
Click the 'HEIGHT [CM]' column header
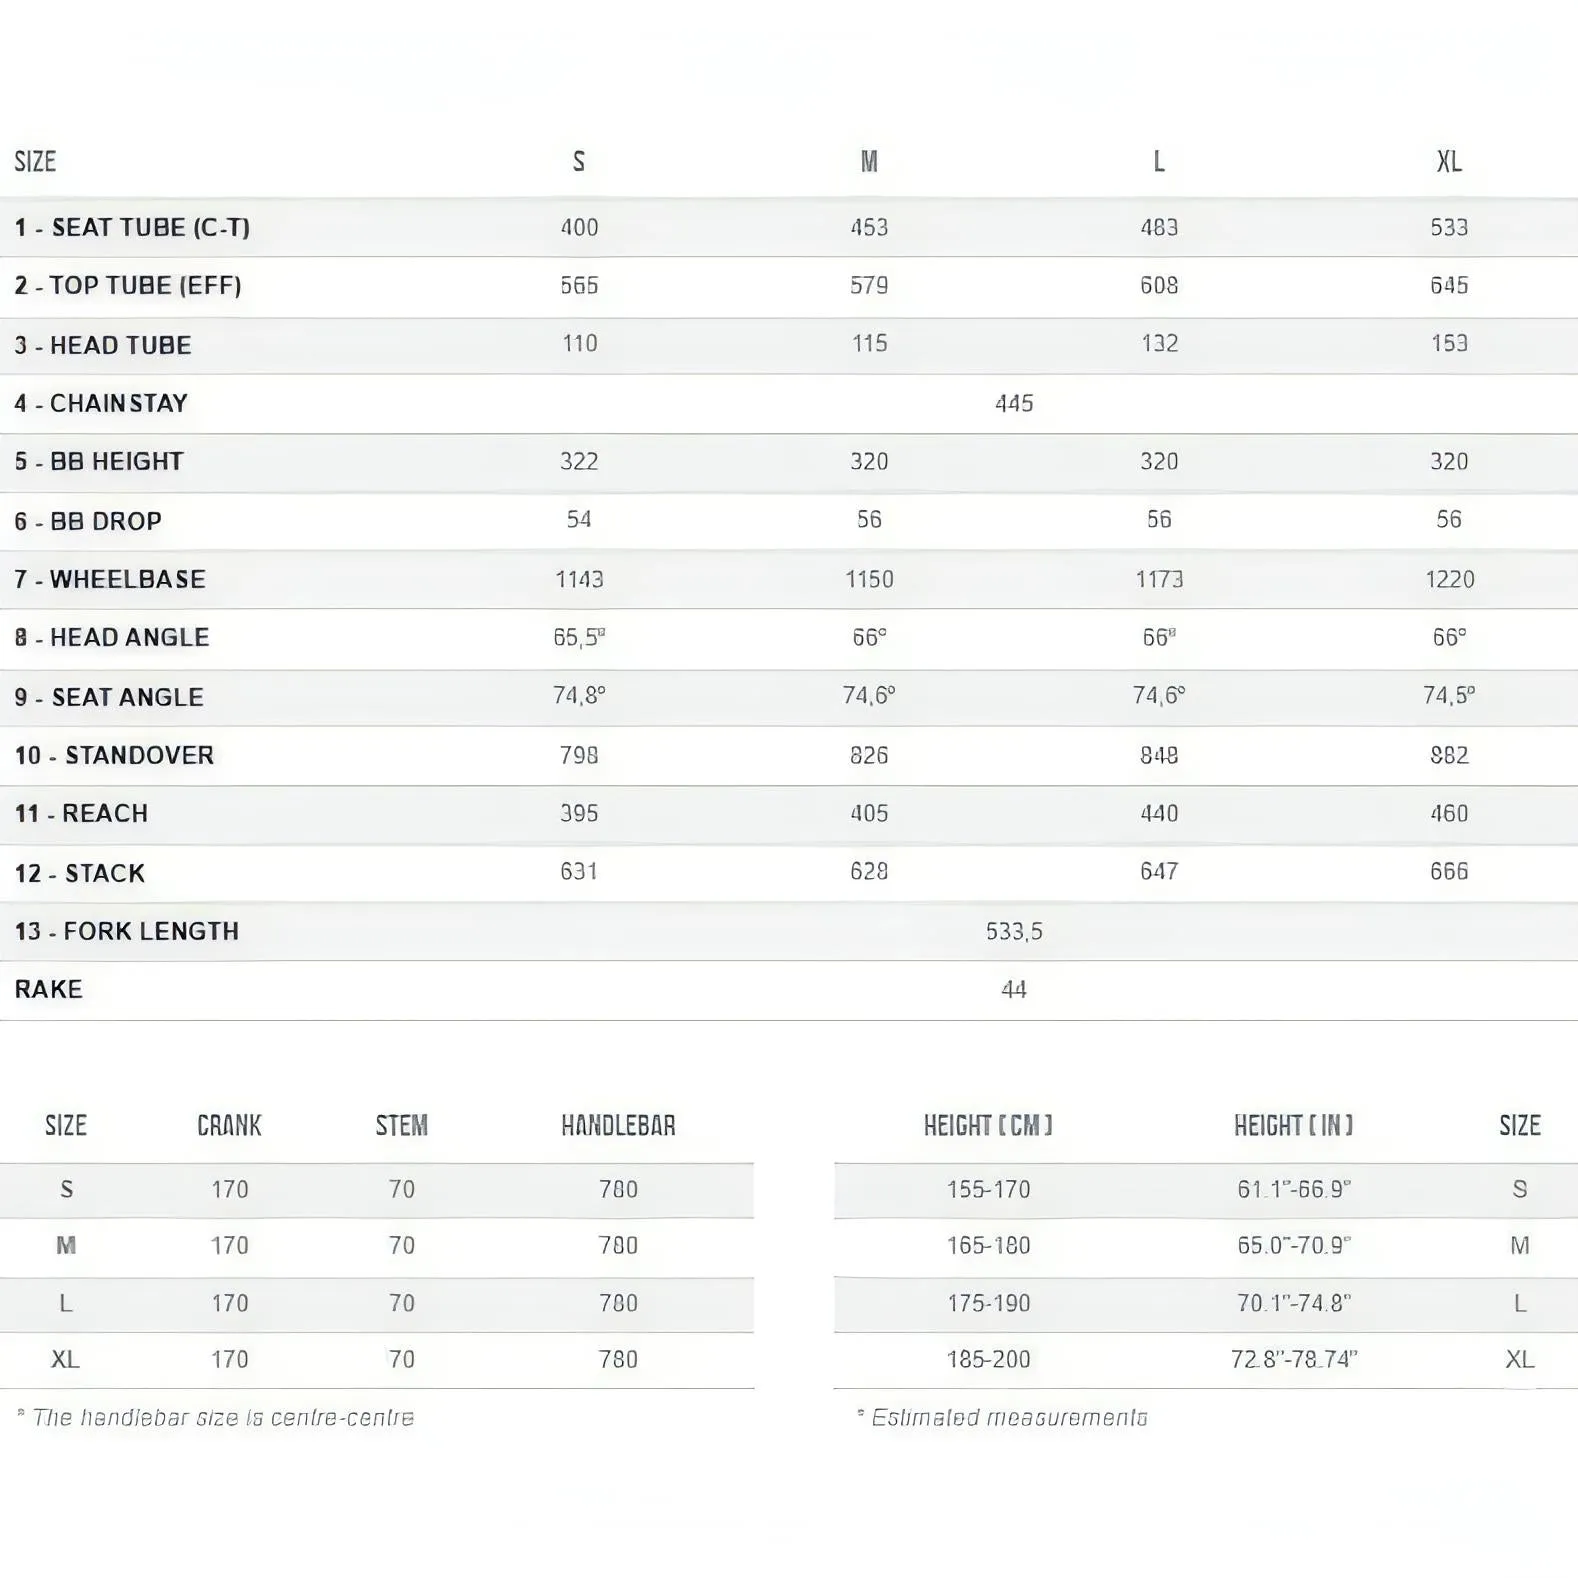[988, 1126]
